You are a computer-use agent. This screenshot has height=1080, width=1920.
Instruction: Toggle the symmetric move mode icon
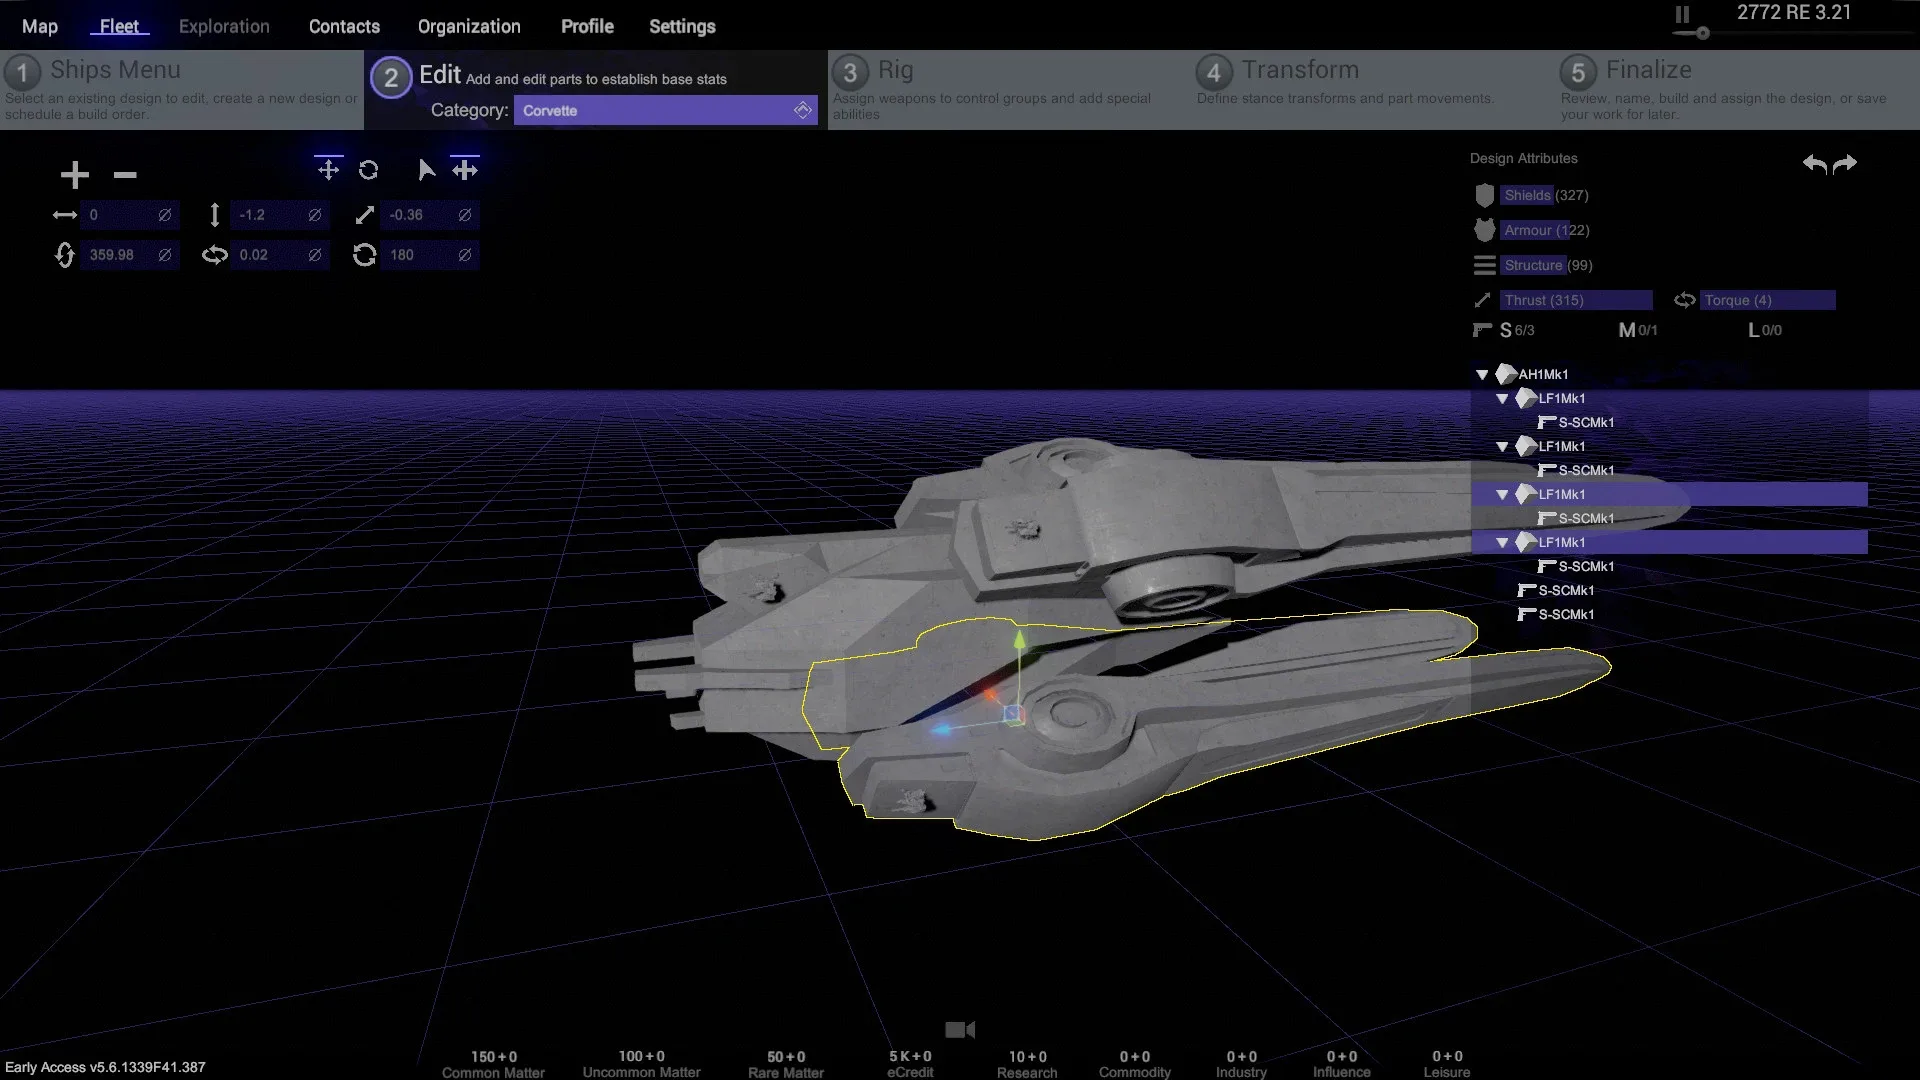click(x=465, y=169)
